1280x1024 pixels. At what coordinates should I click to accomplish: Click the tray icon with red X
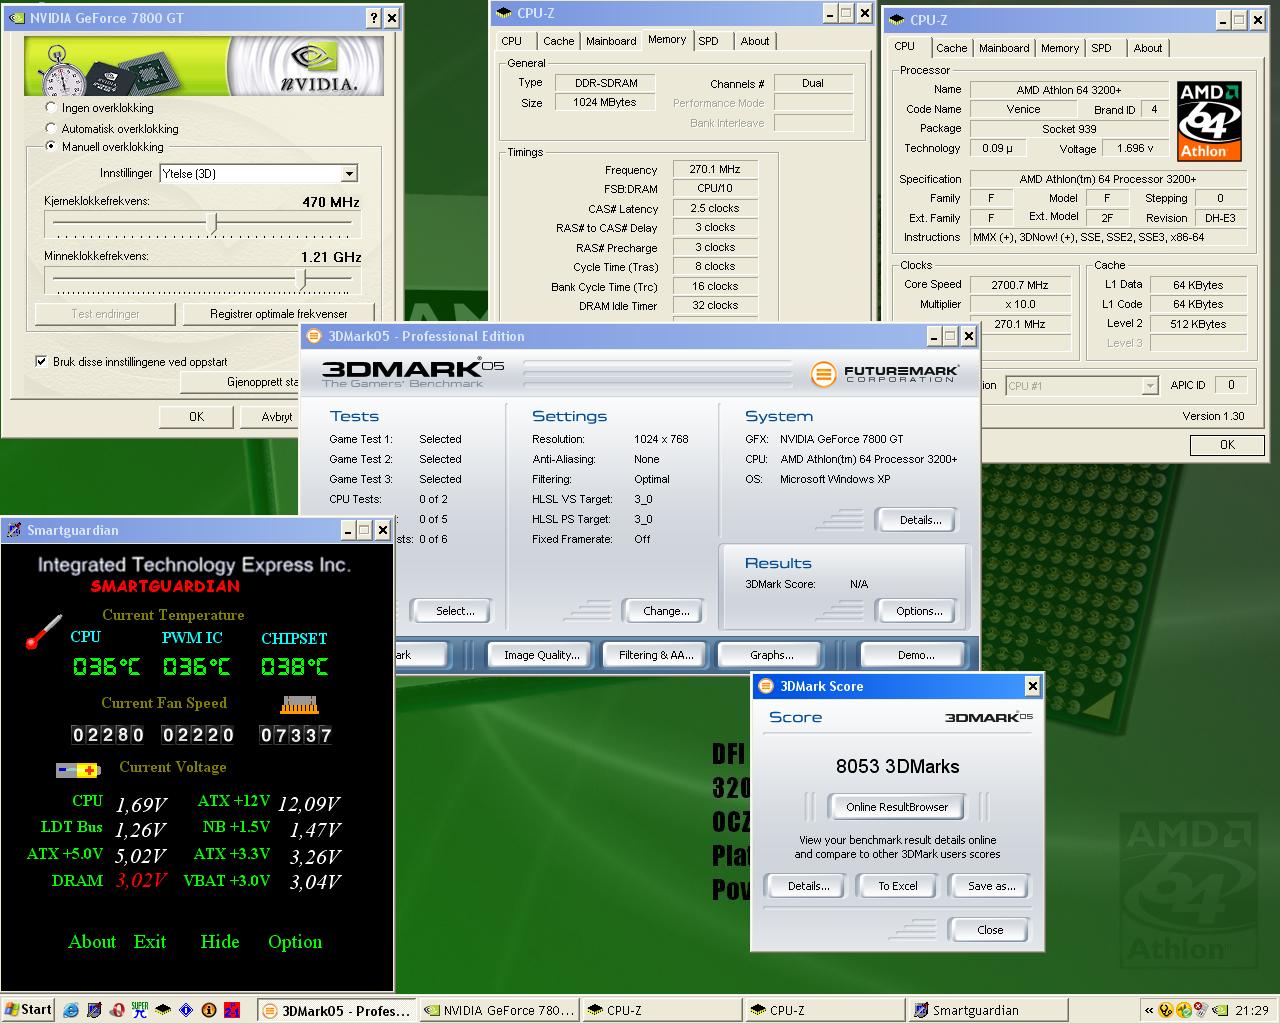[x=1201, y=1010]
